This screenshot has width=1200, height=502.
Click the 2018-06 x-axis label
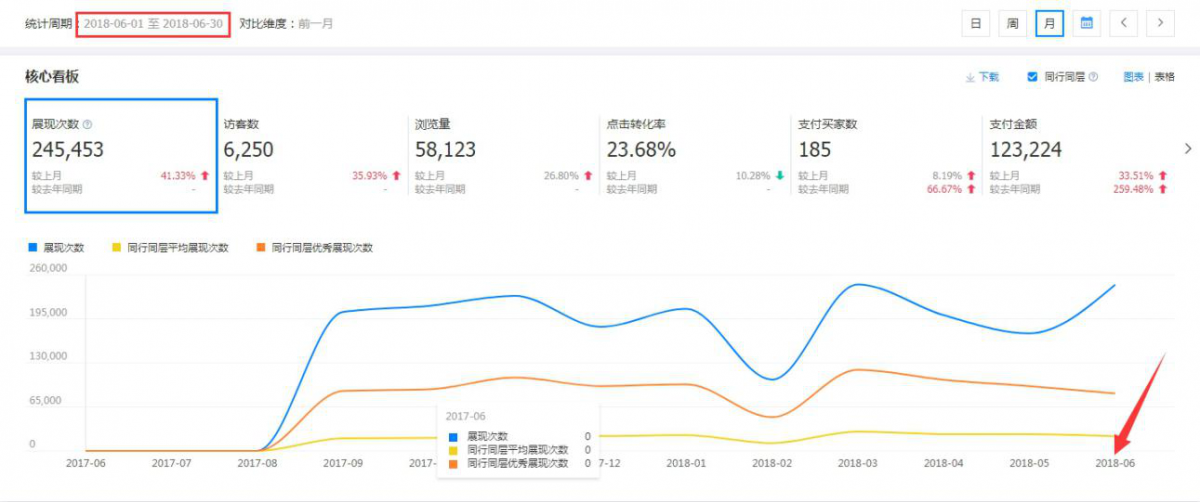click(x=1115, y=463)
